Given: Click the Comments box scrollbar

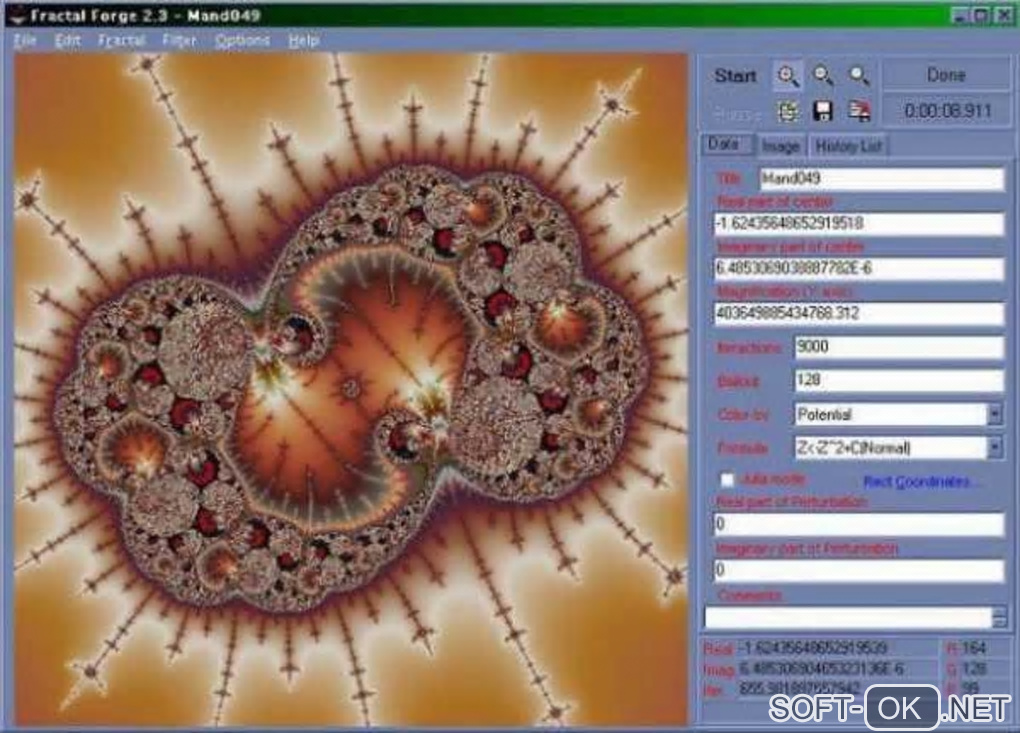Looking at the screenshot, I should point(999,617).
